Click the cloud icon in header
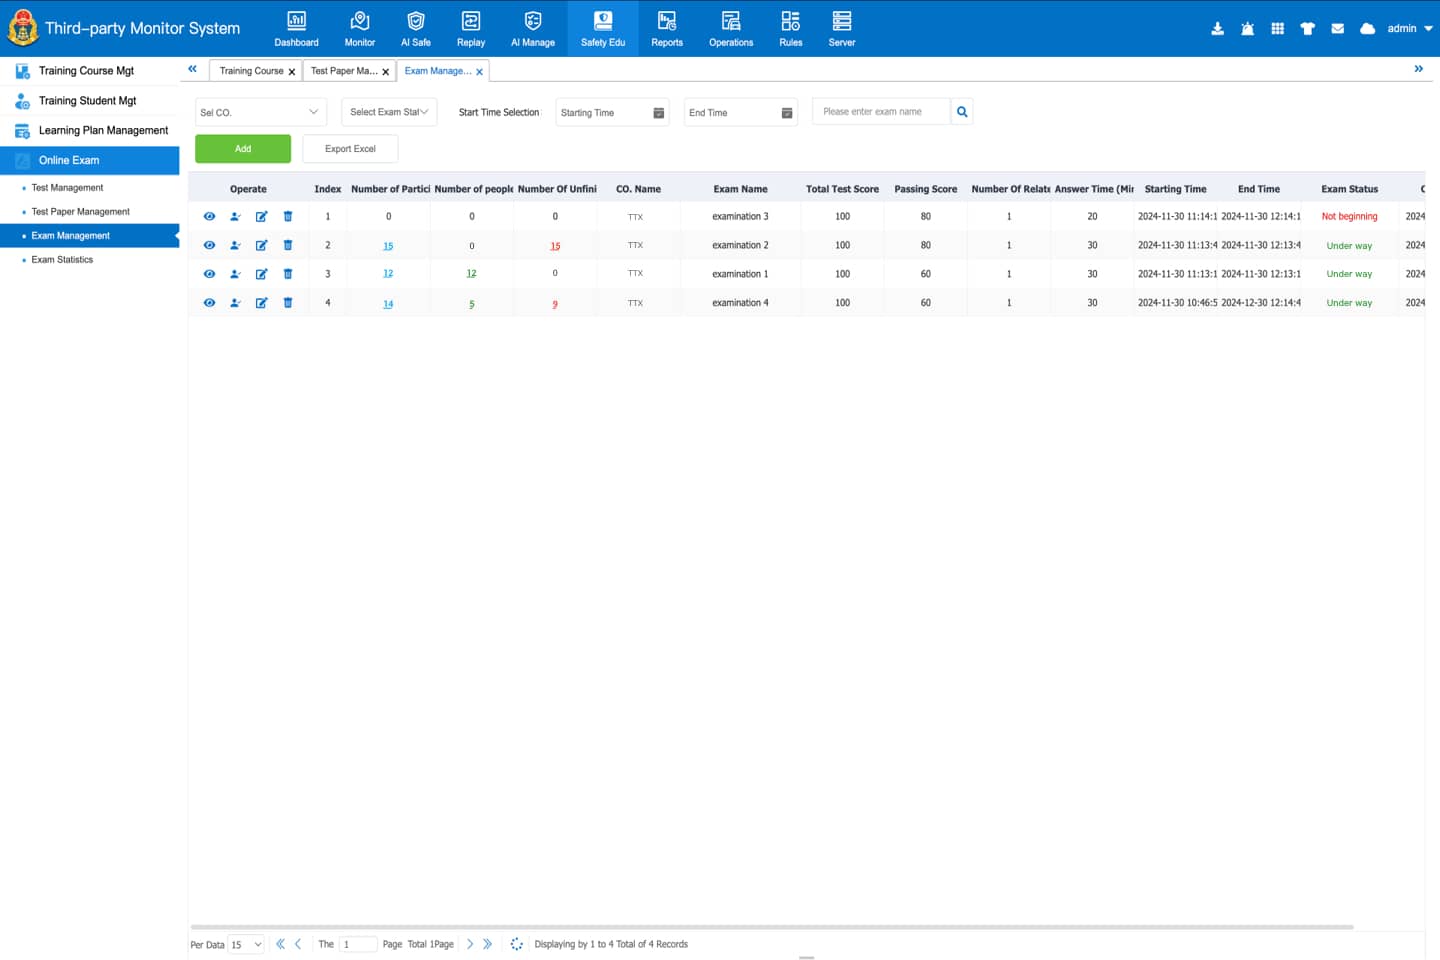 (1367, 29)
